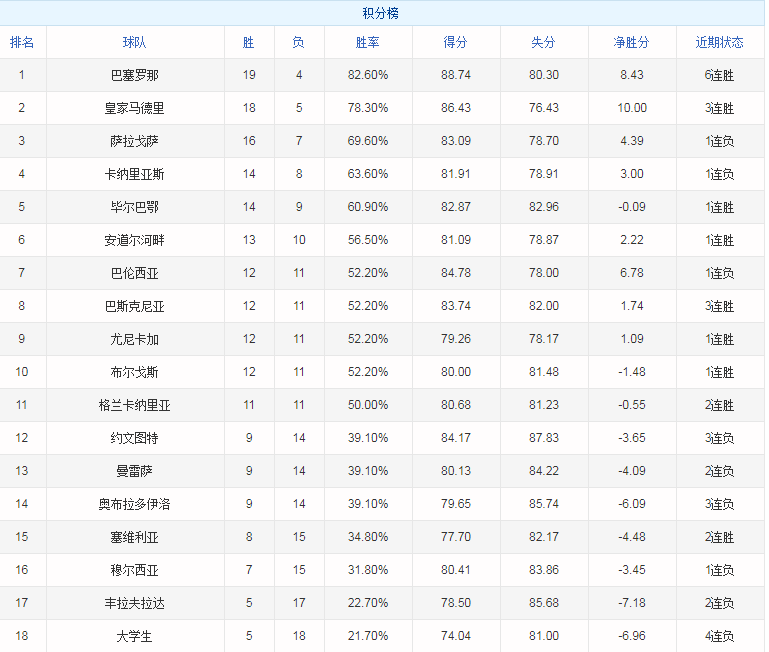The image size is (769, 652).
Task: Click points scored 79.65 for 奥布拉多伊洛
Action: pyautogui.click(x=456, y=503)
